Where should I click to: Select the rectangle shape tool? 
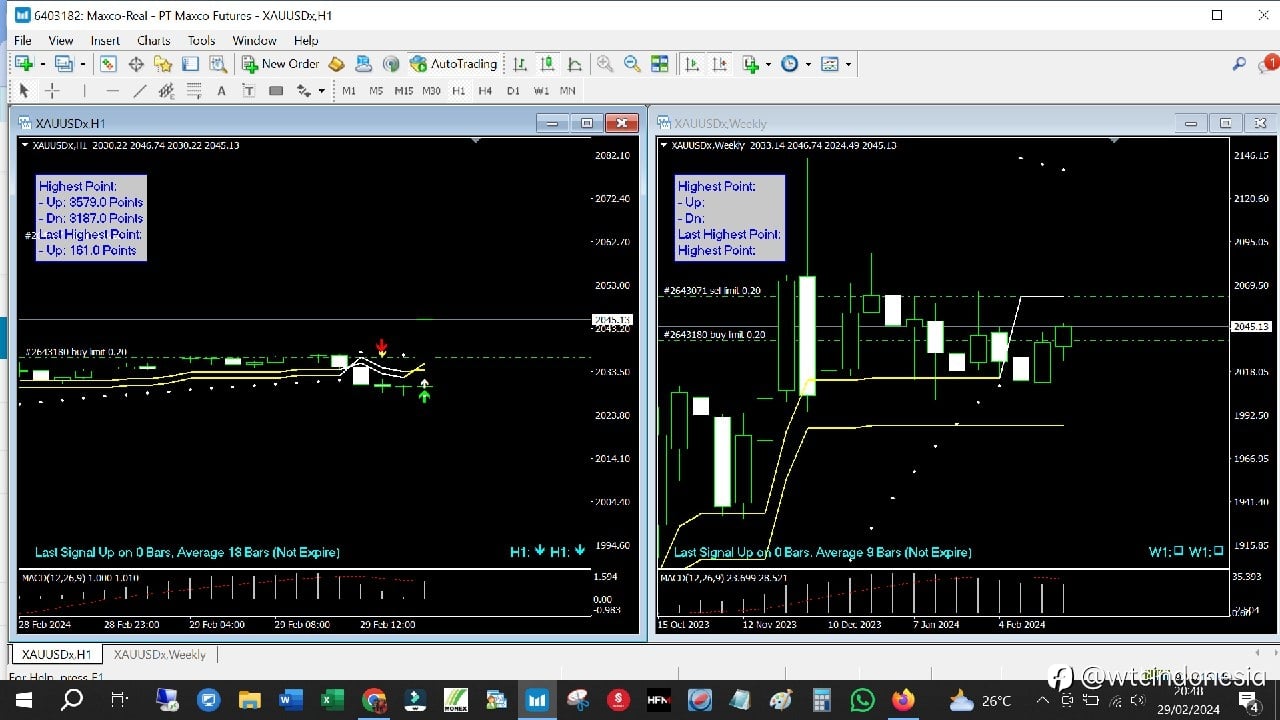coord(276,91)
